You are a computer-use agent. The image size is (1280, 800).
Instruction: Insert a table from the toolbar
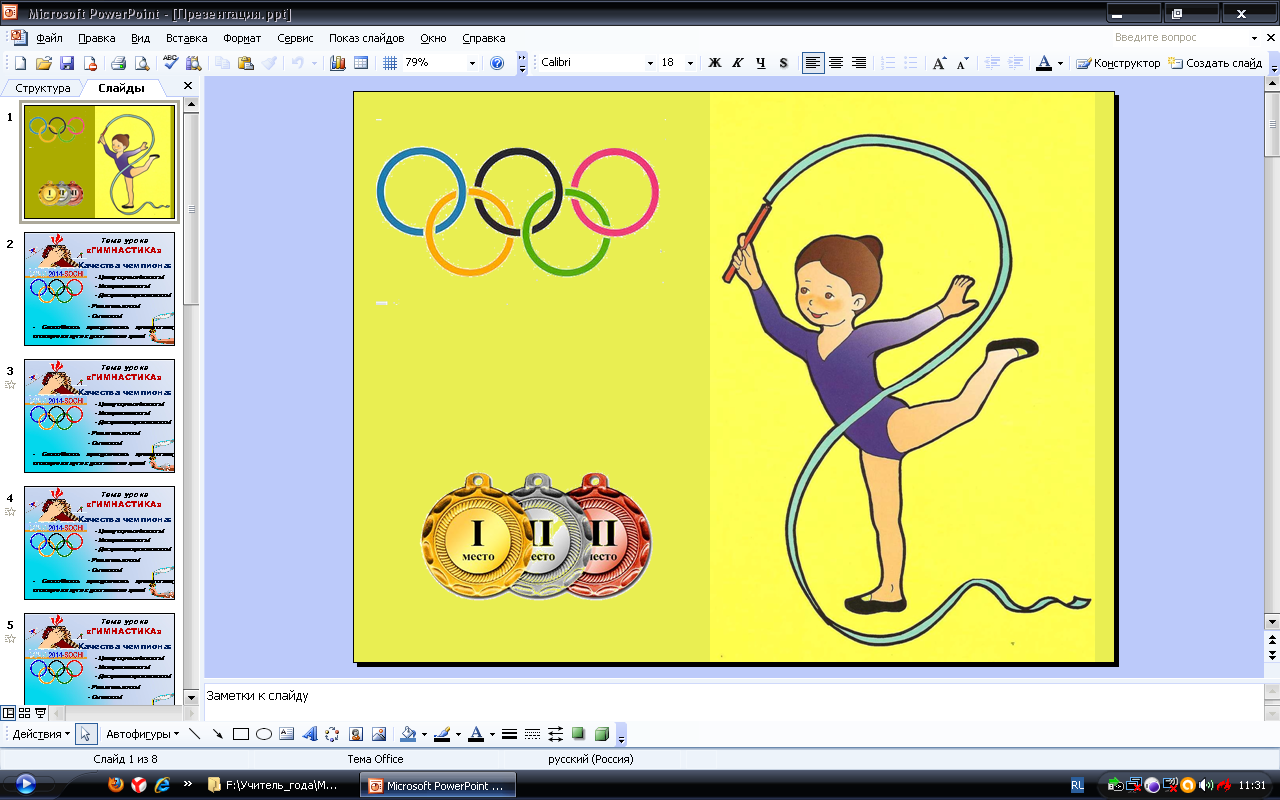(x=361, y=63)
